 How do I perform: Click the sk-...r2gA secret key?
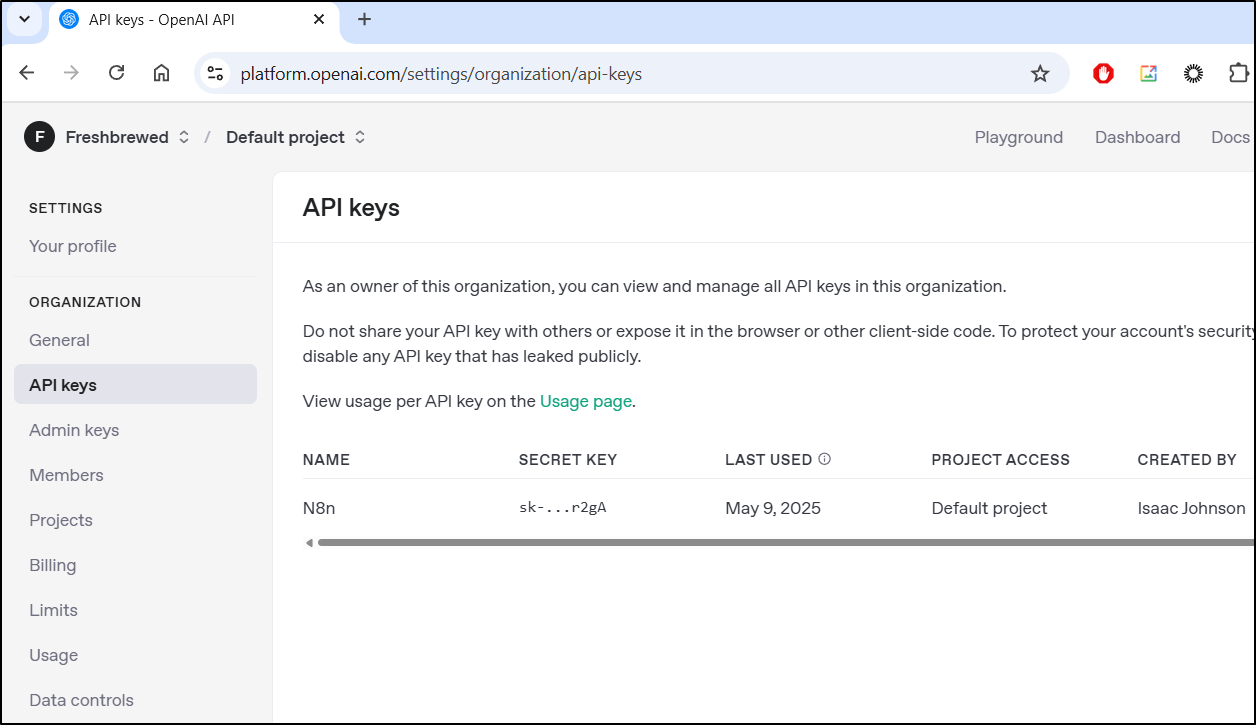(563, 508)
